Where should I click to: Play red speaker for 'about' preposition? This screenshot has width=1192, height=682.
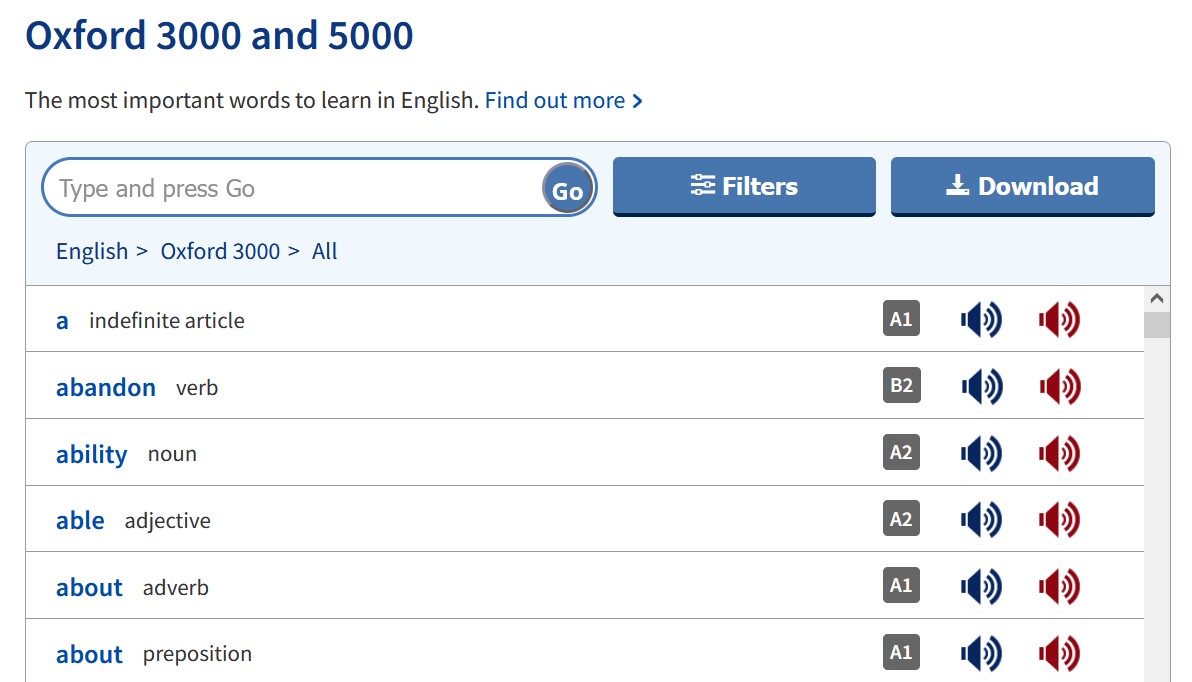(1059, 654)
